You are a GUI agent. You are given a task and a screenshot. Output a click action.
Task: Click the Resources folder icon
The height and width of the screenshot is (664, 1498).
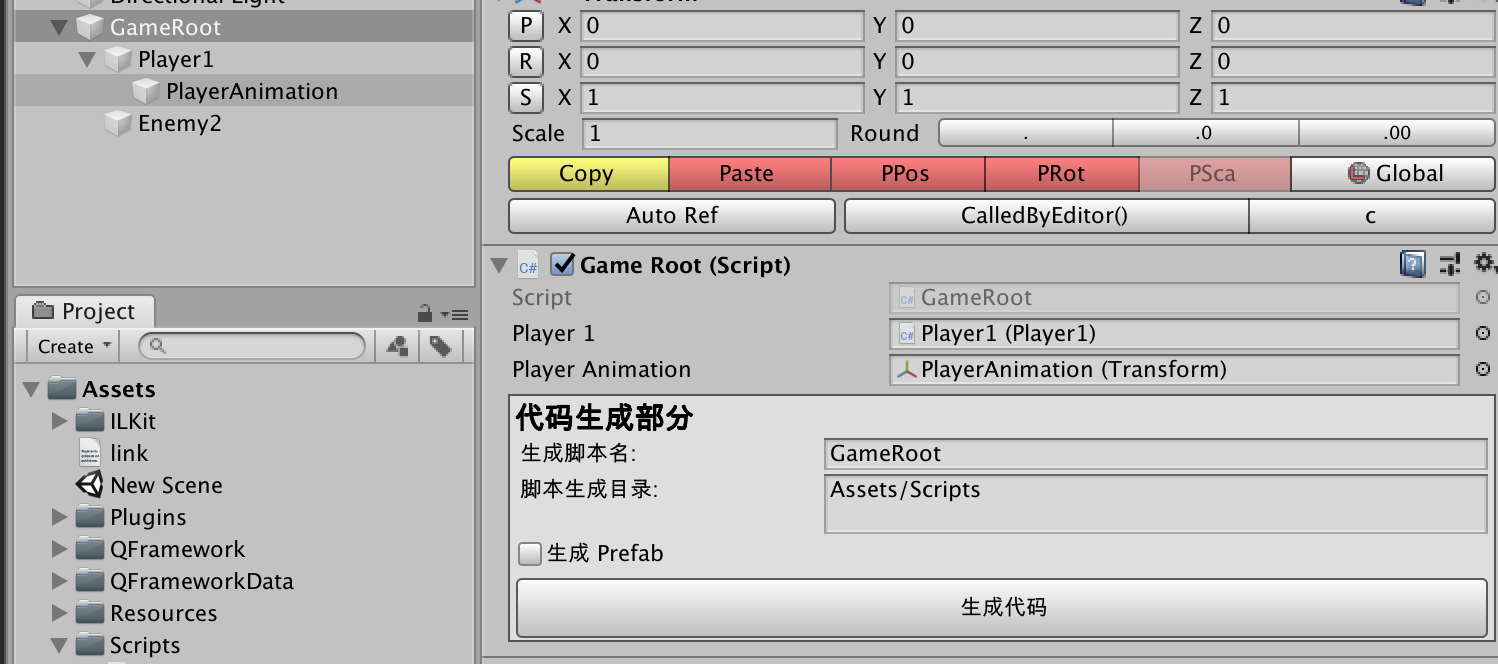[x=90, y=613]
